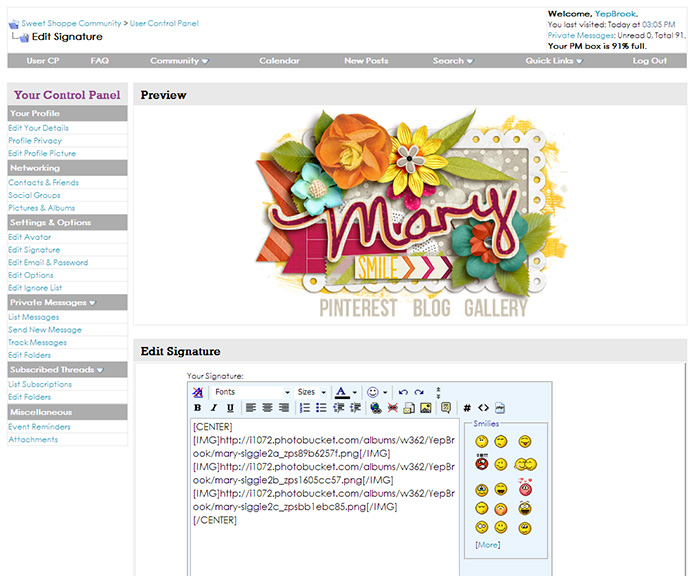This screenshot has width=700, height=576.
Task: Open Social Groups
Action: (x=34, y=195)
